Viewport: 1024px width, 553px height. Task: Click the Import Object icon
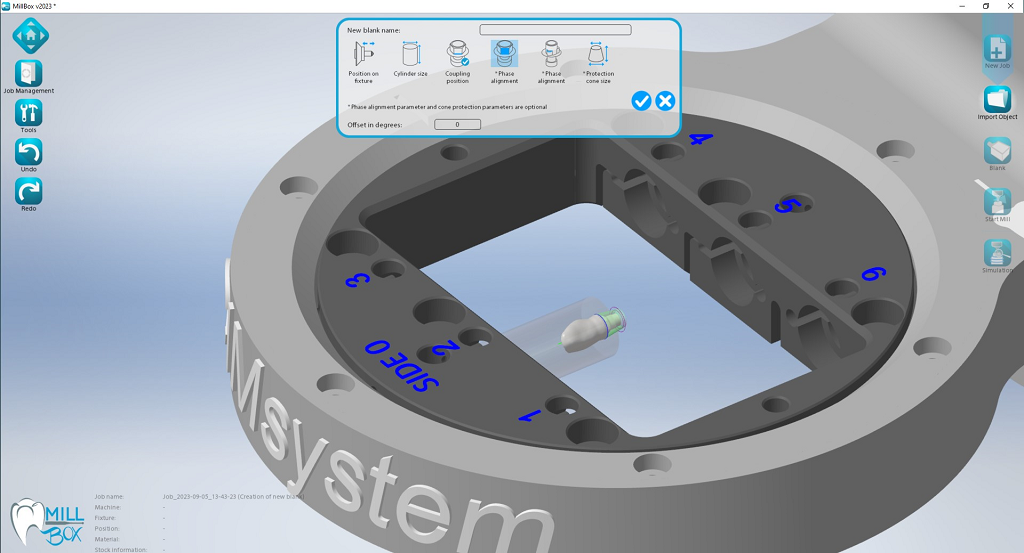[x=997, y=100]
